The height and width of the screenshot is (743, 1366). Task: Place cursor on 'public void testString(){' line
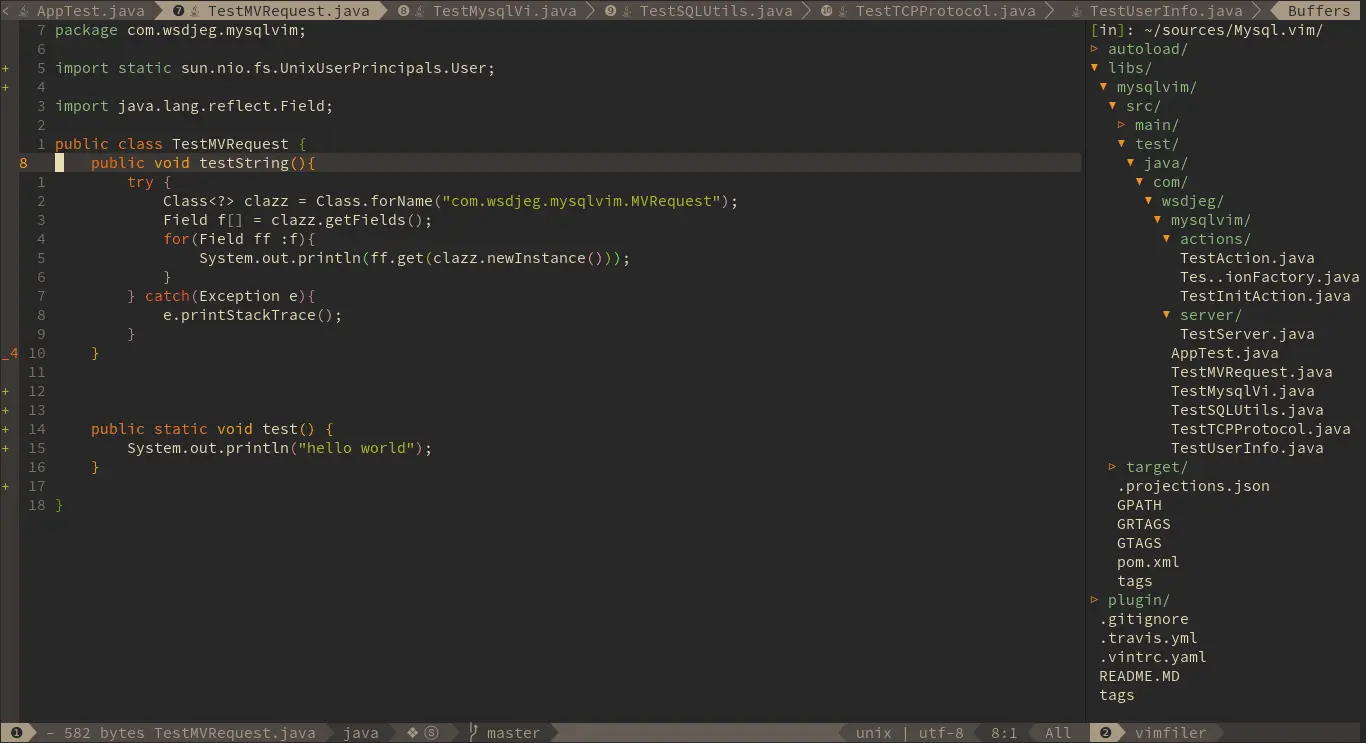click(x=203, y=163)
